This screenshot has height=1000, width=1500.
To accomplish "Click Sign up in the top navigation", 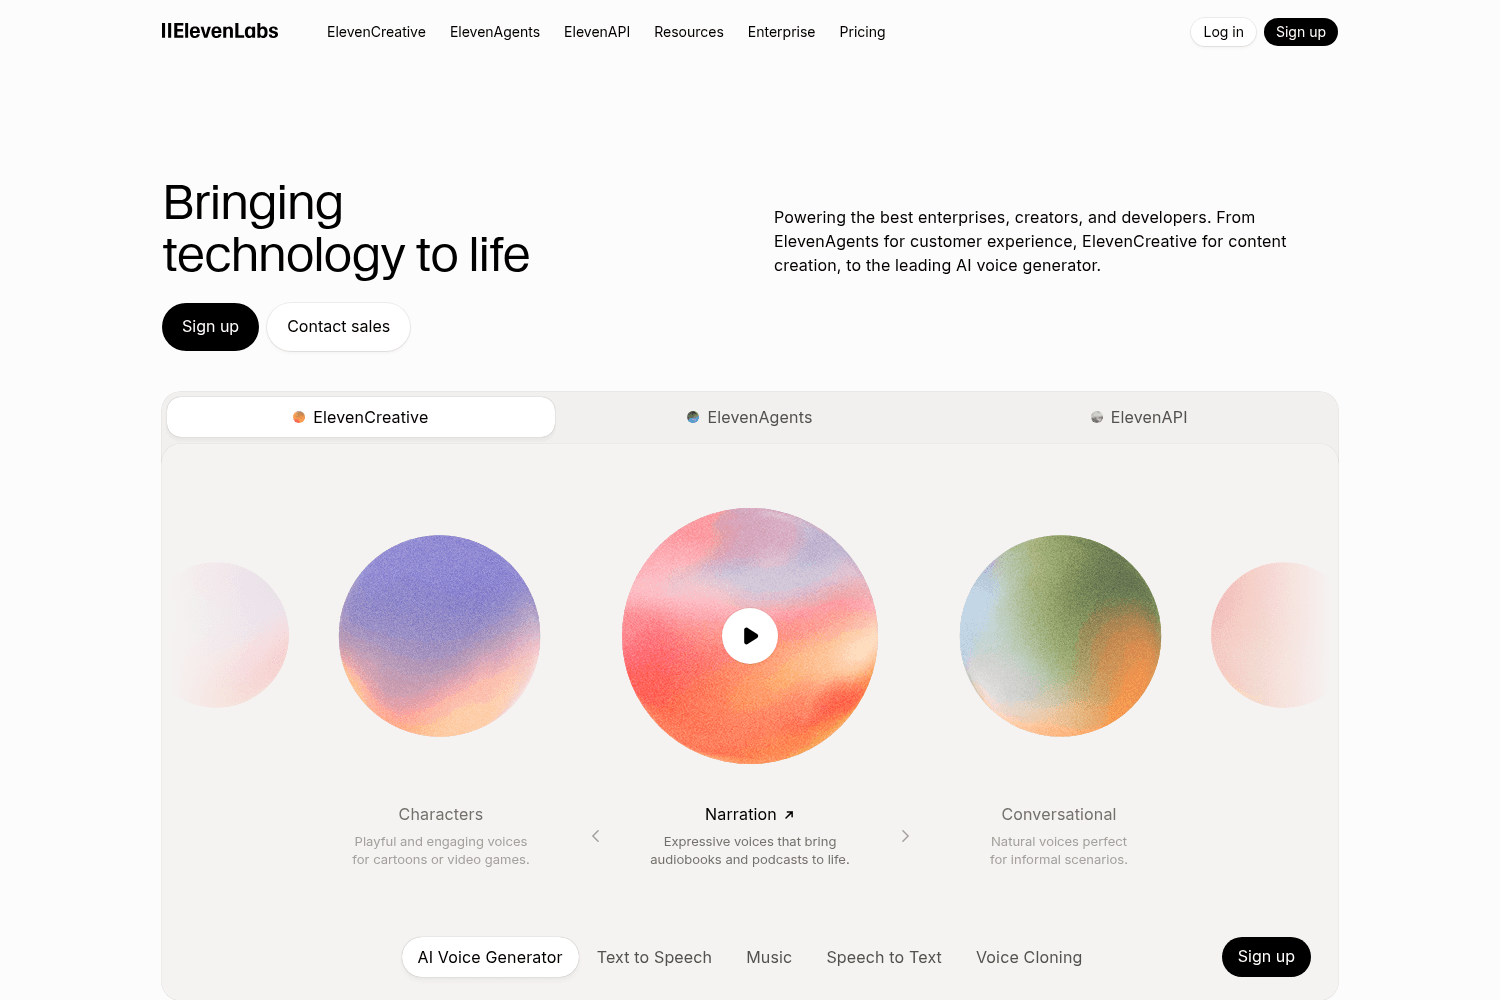I will pos(1301,32).
